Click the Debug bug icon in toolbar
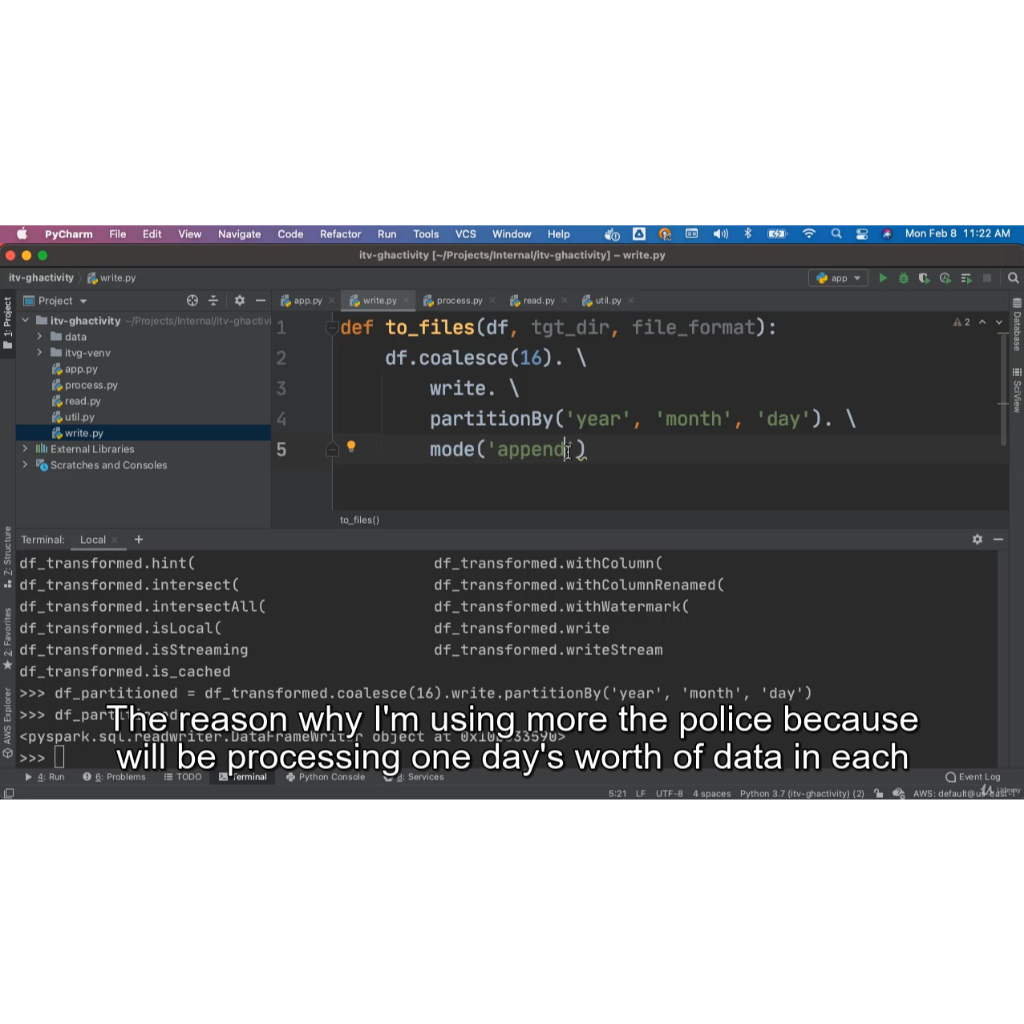 click(903, 278)
